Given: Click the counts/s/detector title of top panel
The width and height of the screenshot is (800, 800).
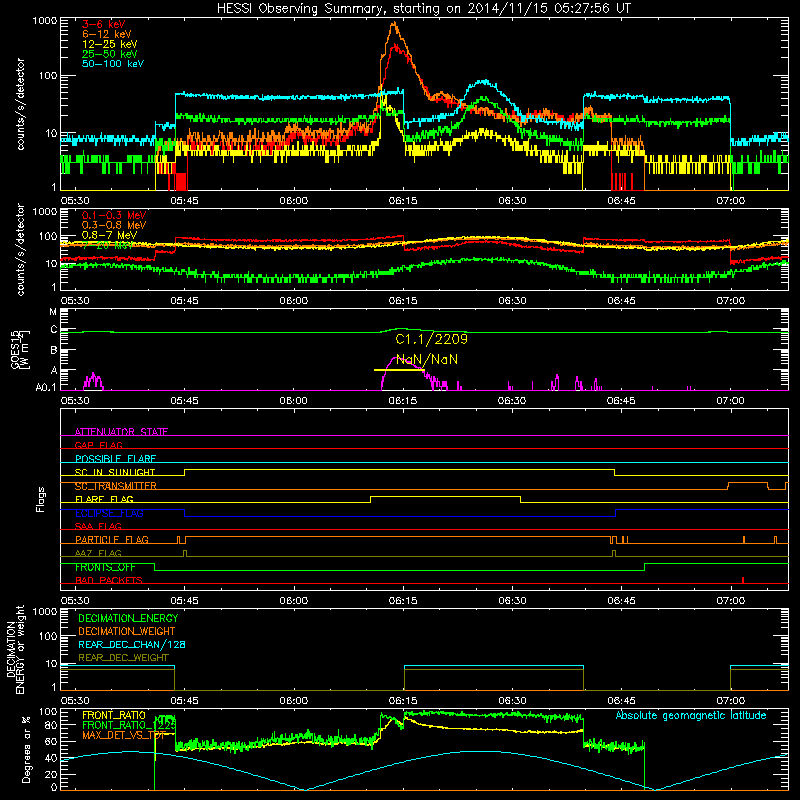Looking at the screenshot, I should coord(20,104).
